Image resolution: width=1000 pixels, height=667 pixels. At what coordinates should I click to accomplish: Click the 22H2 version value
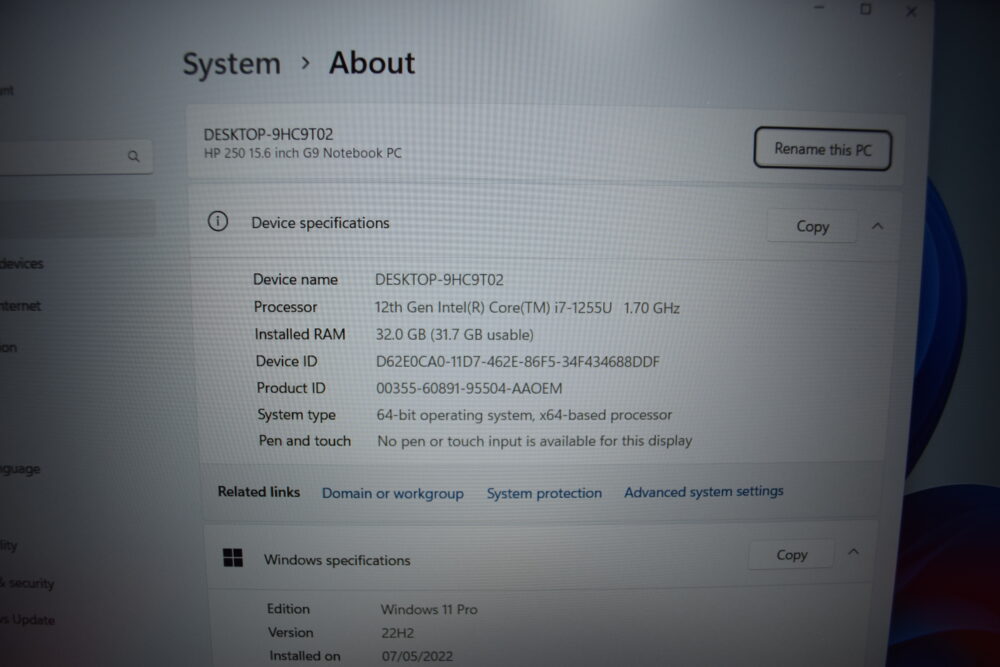(398, 633)
